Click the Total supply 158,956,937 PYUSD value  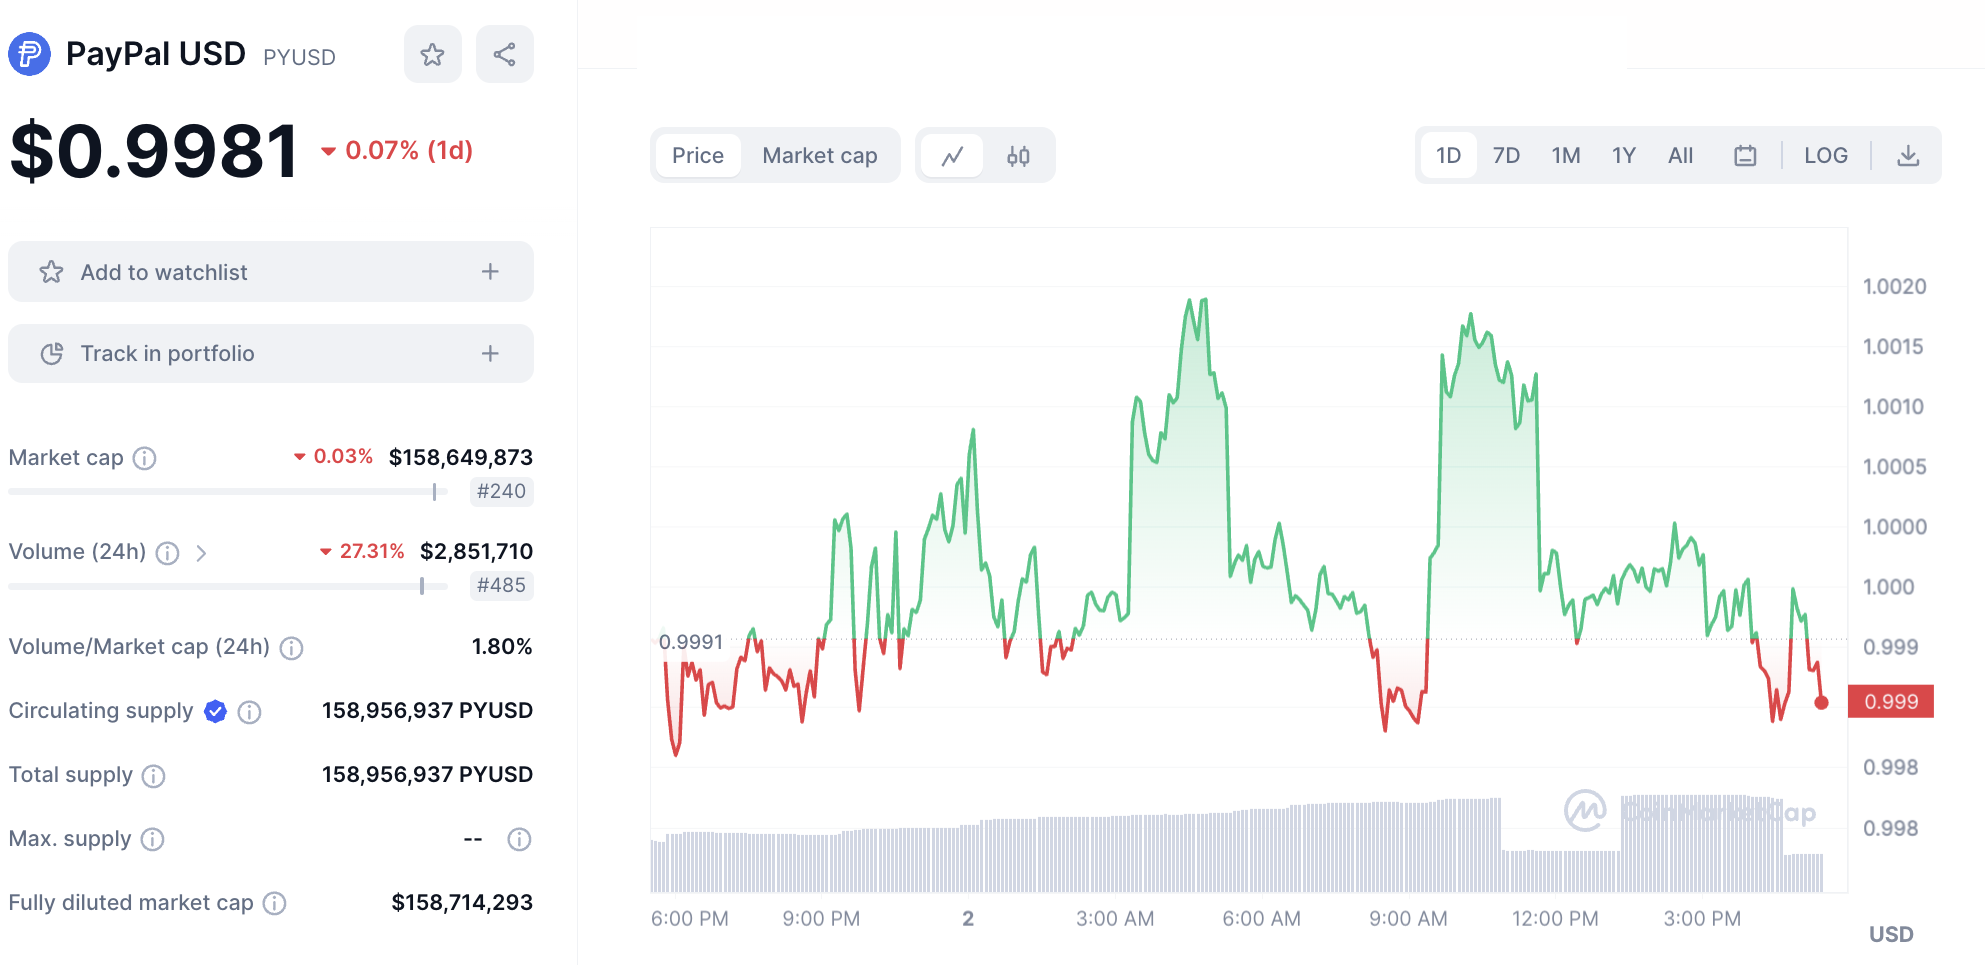[x=427, y=775]
